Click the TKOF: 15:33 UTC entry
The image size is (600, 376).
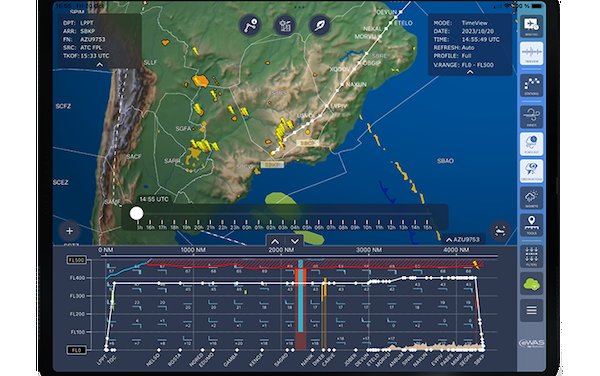pos(86,56)
